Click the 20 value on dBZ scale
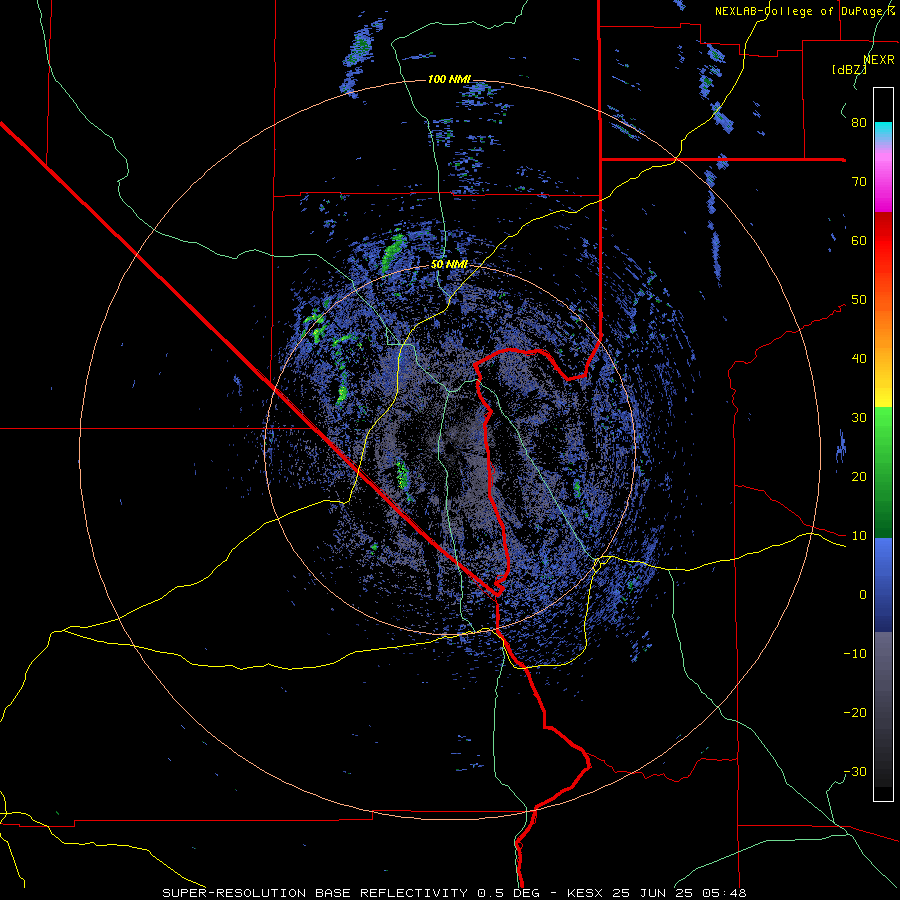The height and width of the screenshot is (900, 900). pyautogui.click(x=859, y=476)
